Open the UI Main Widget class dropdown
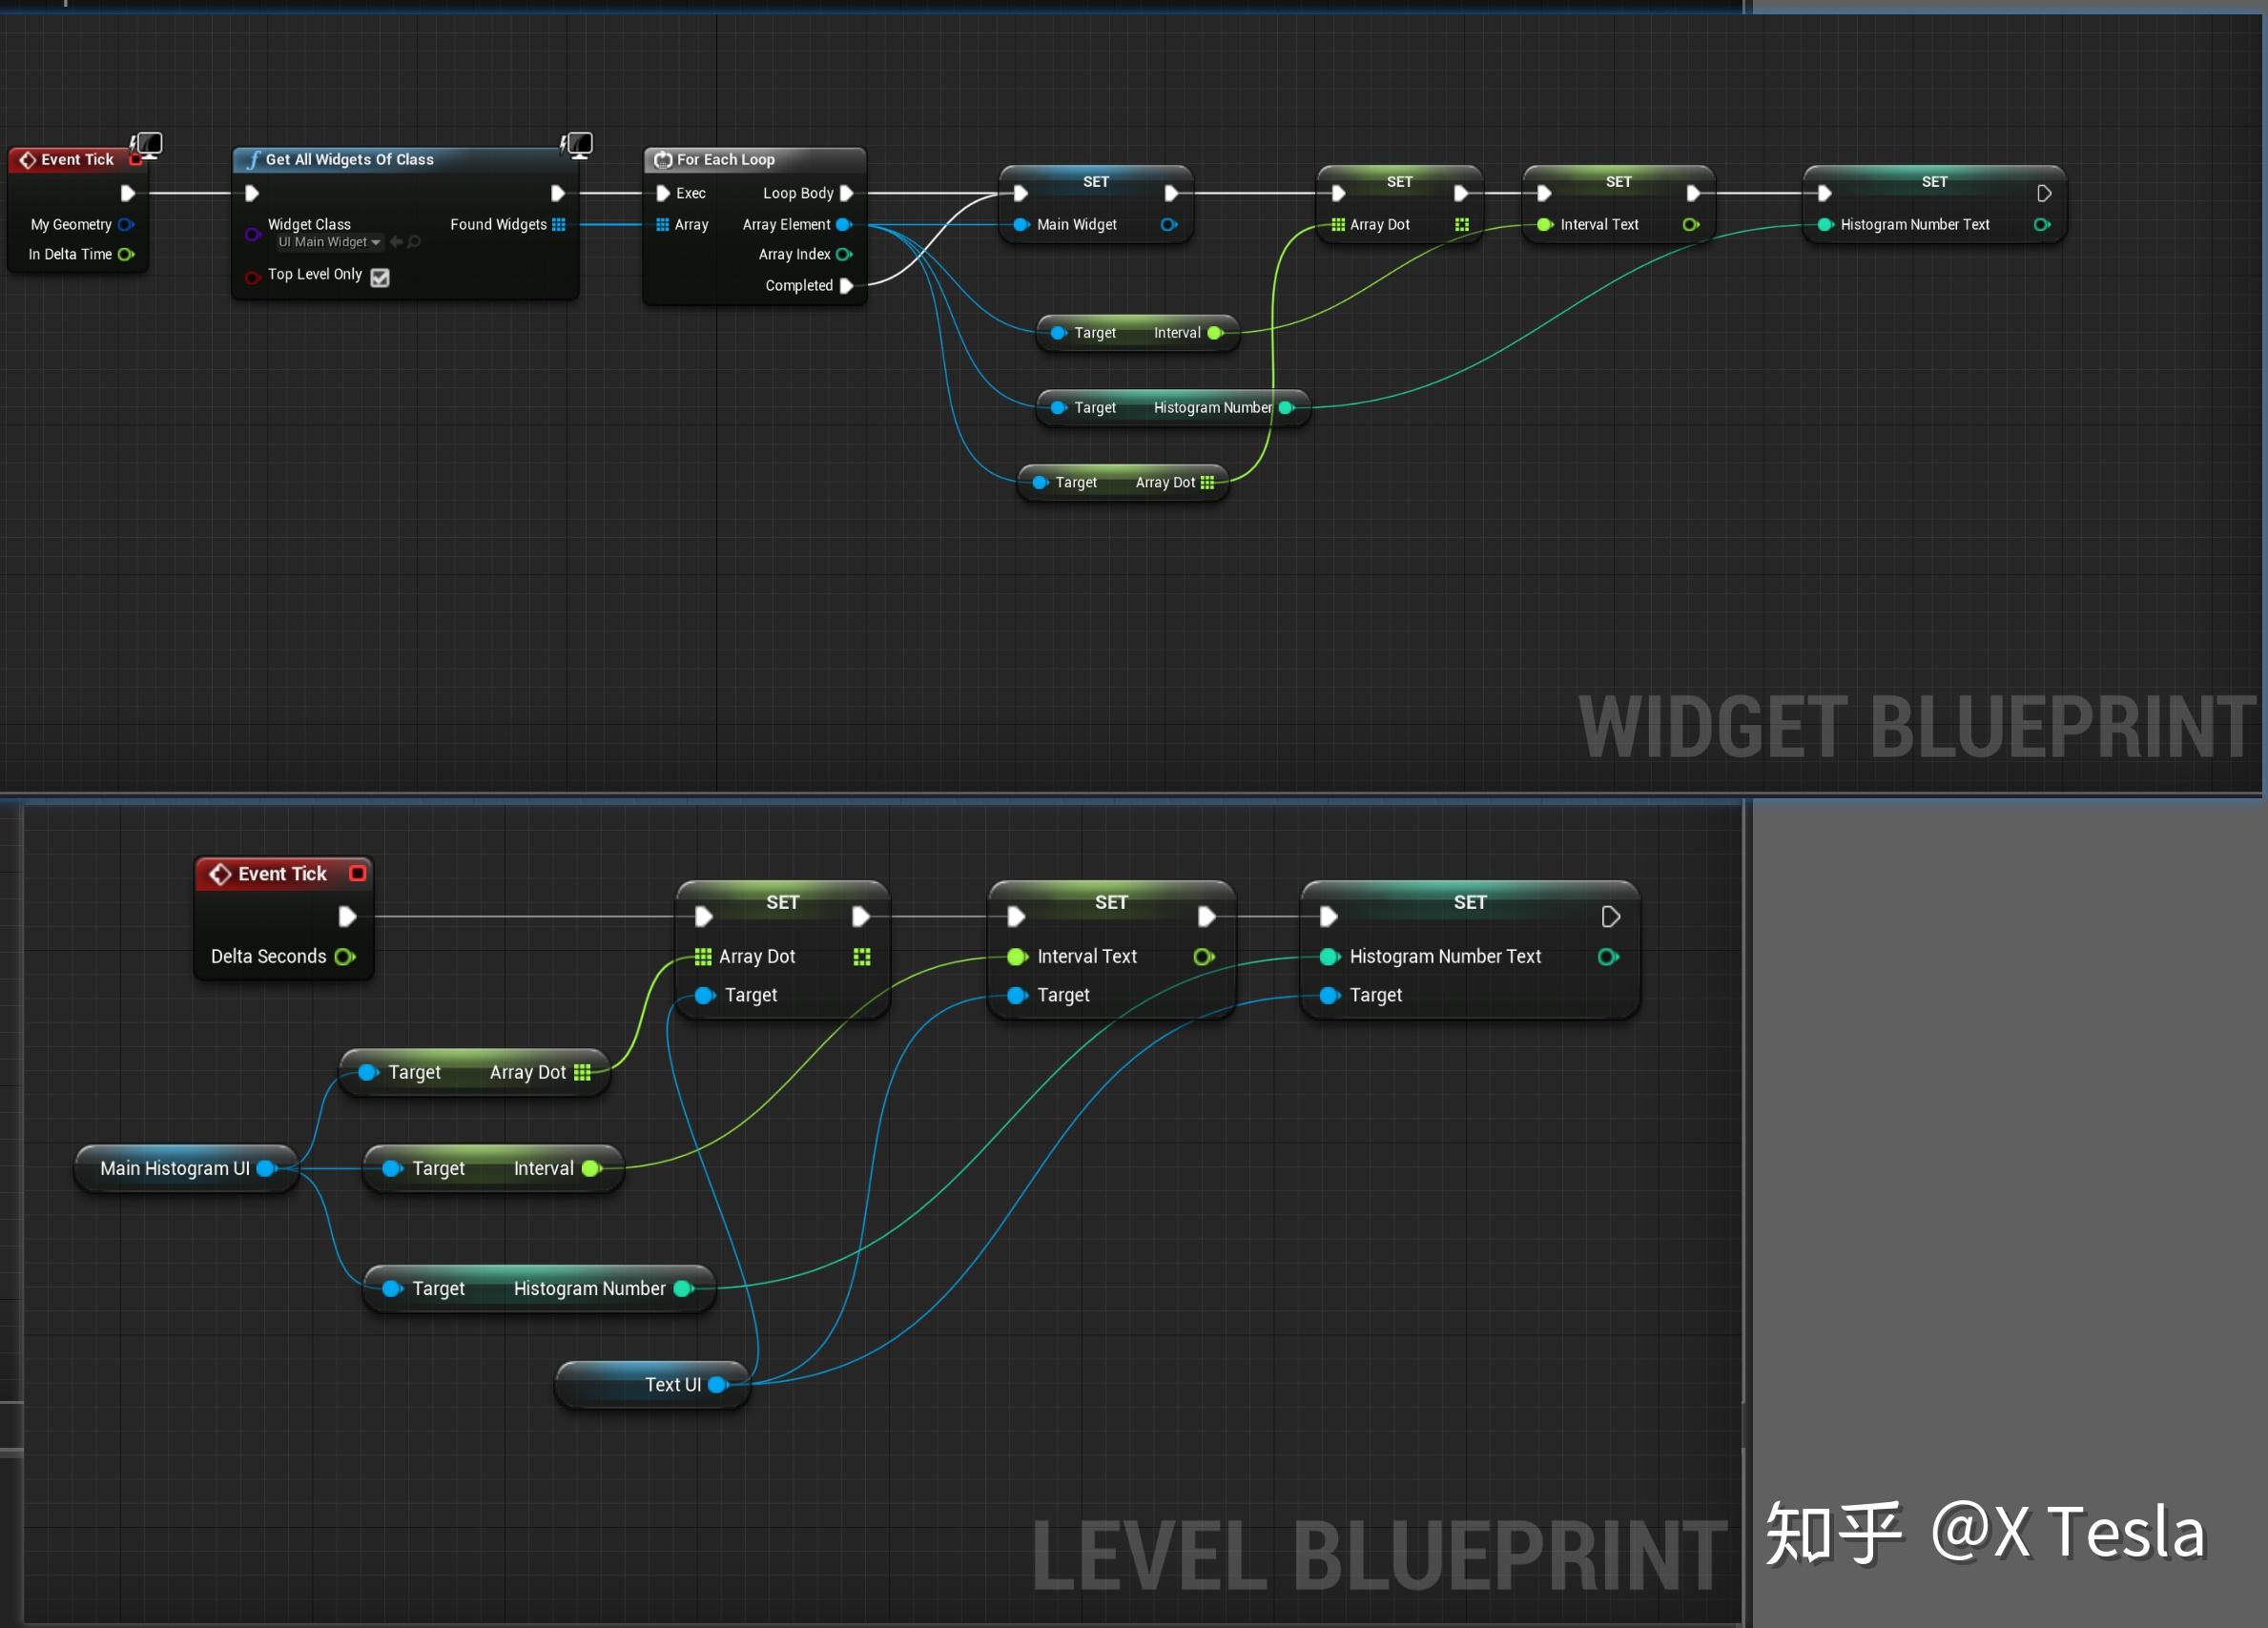Viewport: 2268px width, 1628px height. click(328, 241)
